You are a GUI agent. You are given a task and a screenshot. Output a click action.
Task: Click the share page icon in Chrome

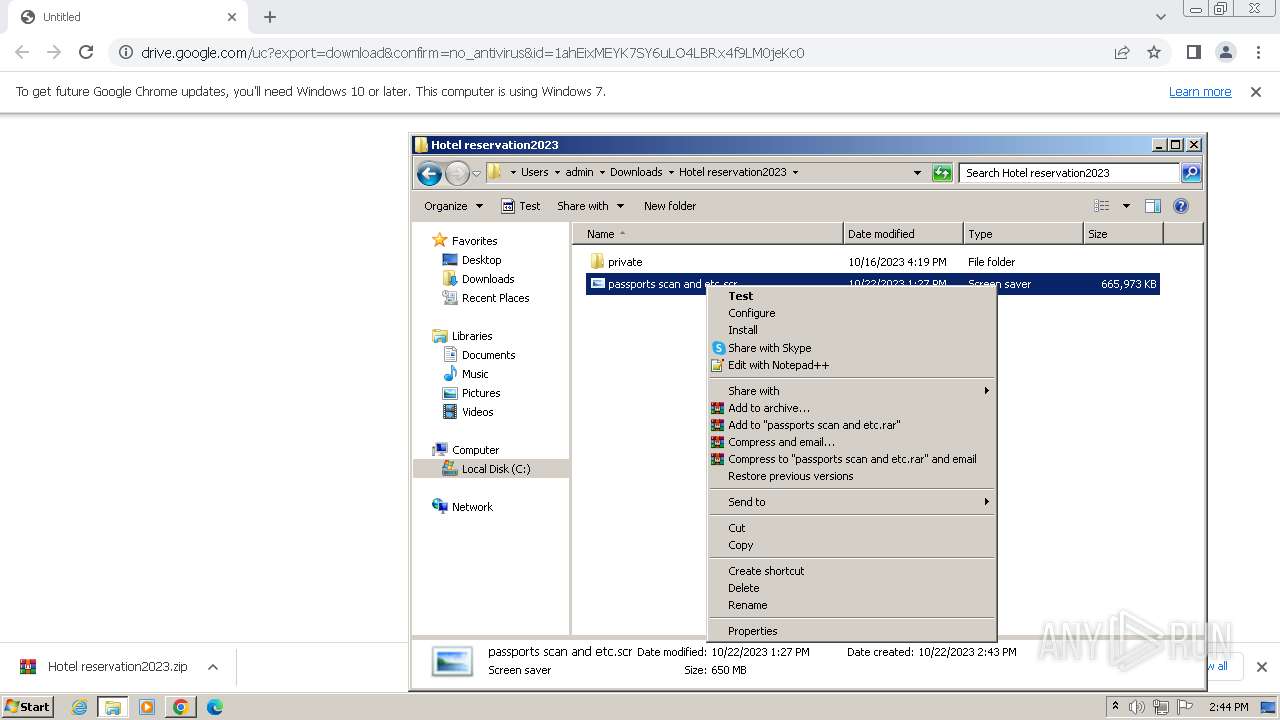click(1122, 53)
